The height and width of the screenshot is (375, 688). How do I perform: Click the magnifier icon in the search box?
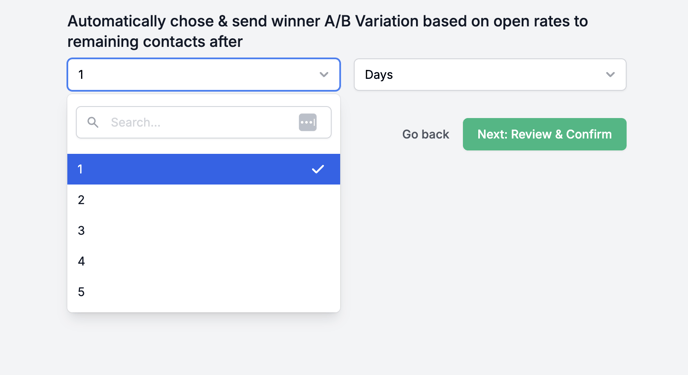93,122
